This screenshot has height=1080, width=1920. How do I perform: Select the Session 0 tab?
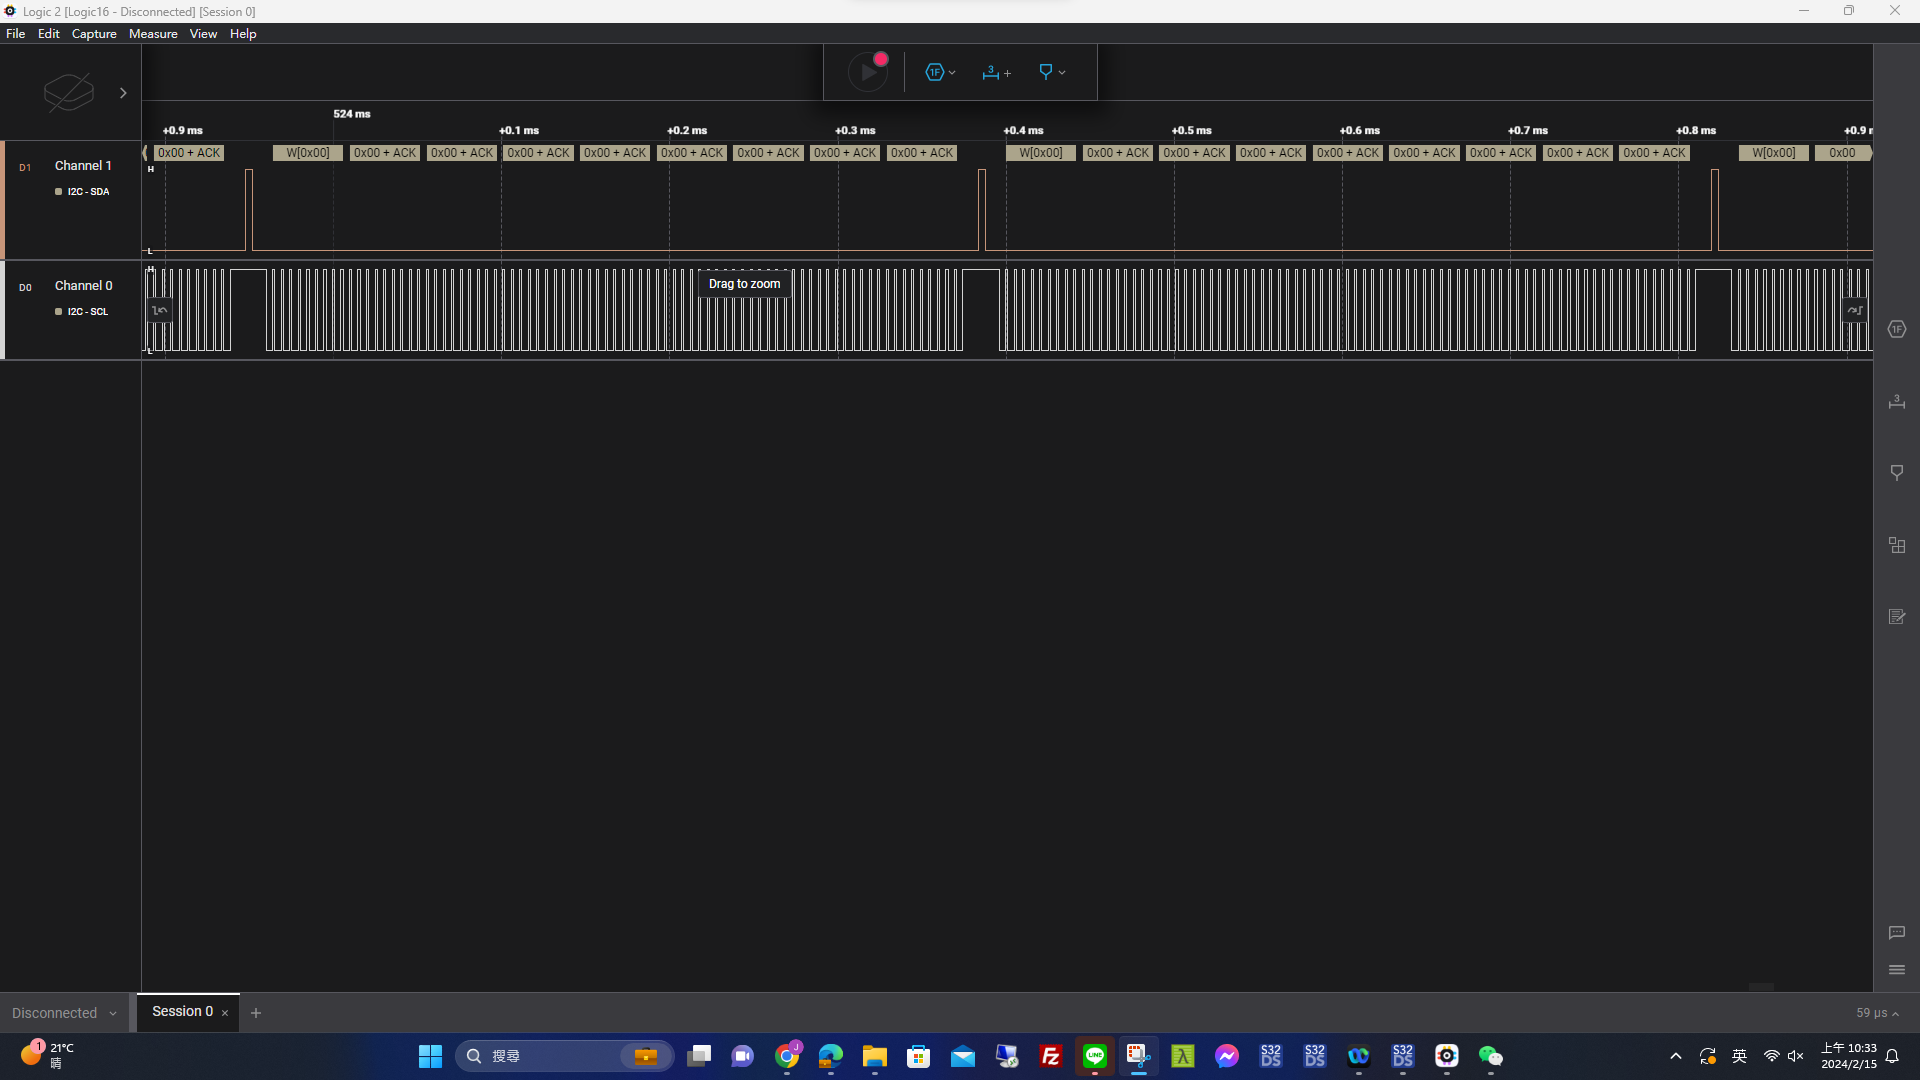tap(182, 1011)
